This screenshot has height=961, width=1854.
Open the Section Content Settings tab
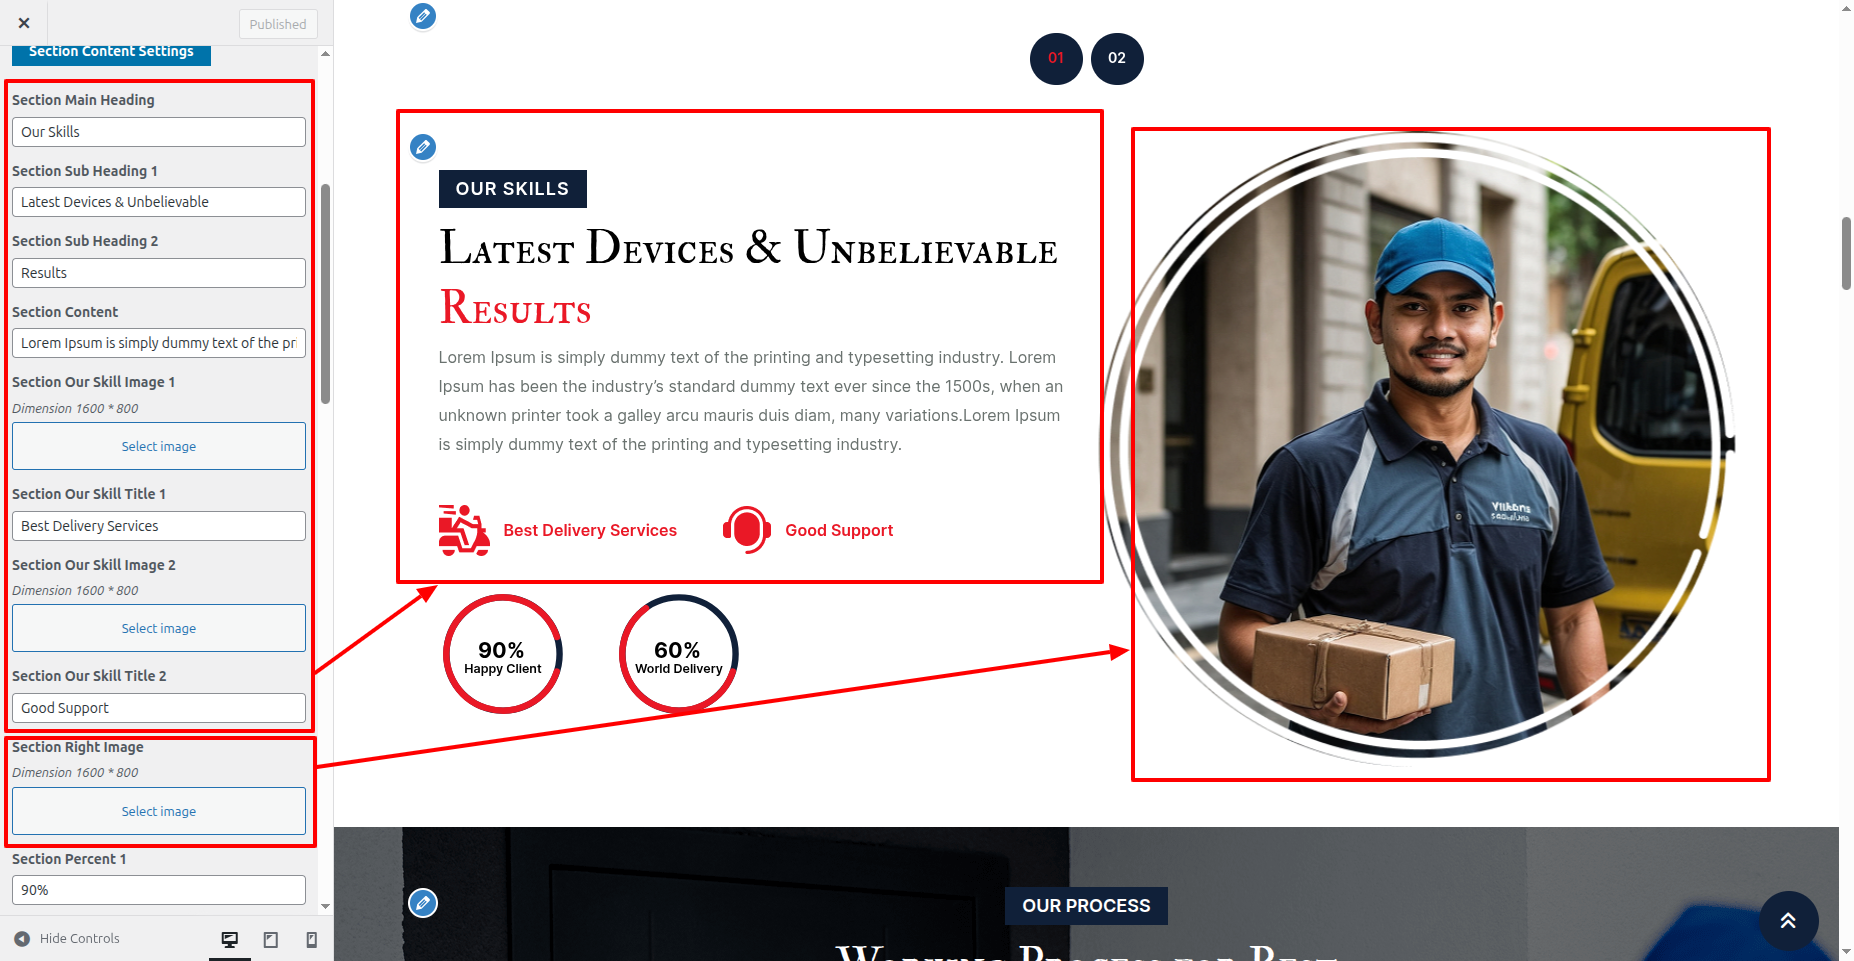(111, 52)
